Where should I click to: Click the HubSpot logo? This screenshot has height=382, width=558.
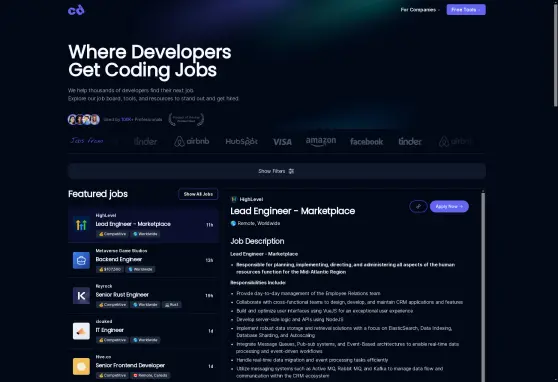(241, 141)
